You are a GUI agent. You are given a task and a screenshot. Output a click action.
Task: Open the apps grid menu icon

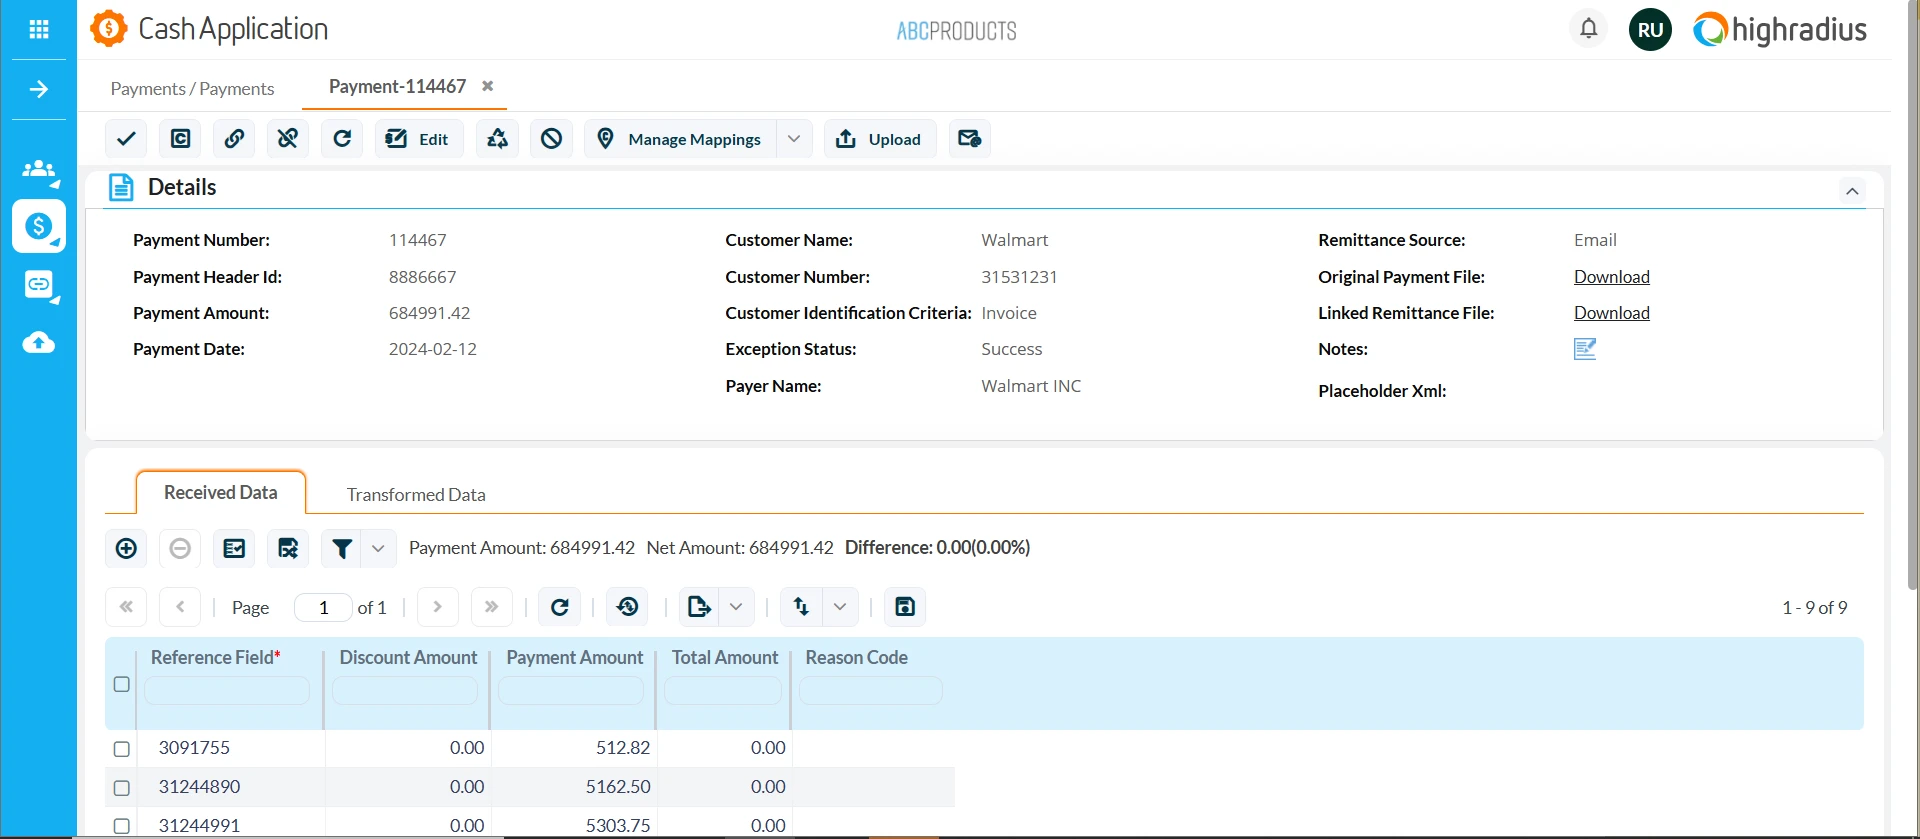click(39, 29)
